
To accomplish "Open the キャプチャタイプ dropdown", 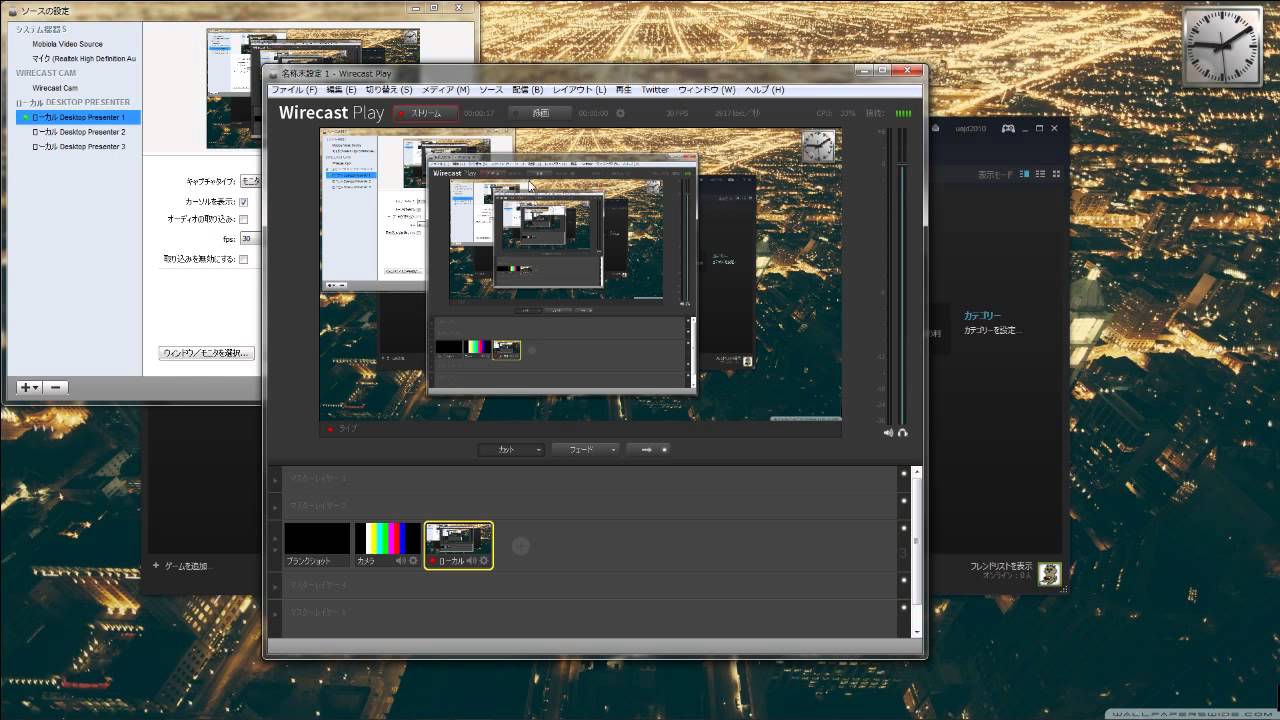I will pos(250,181).
